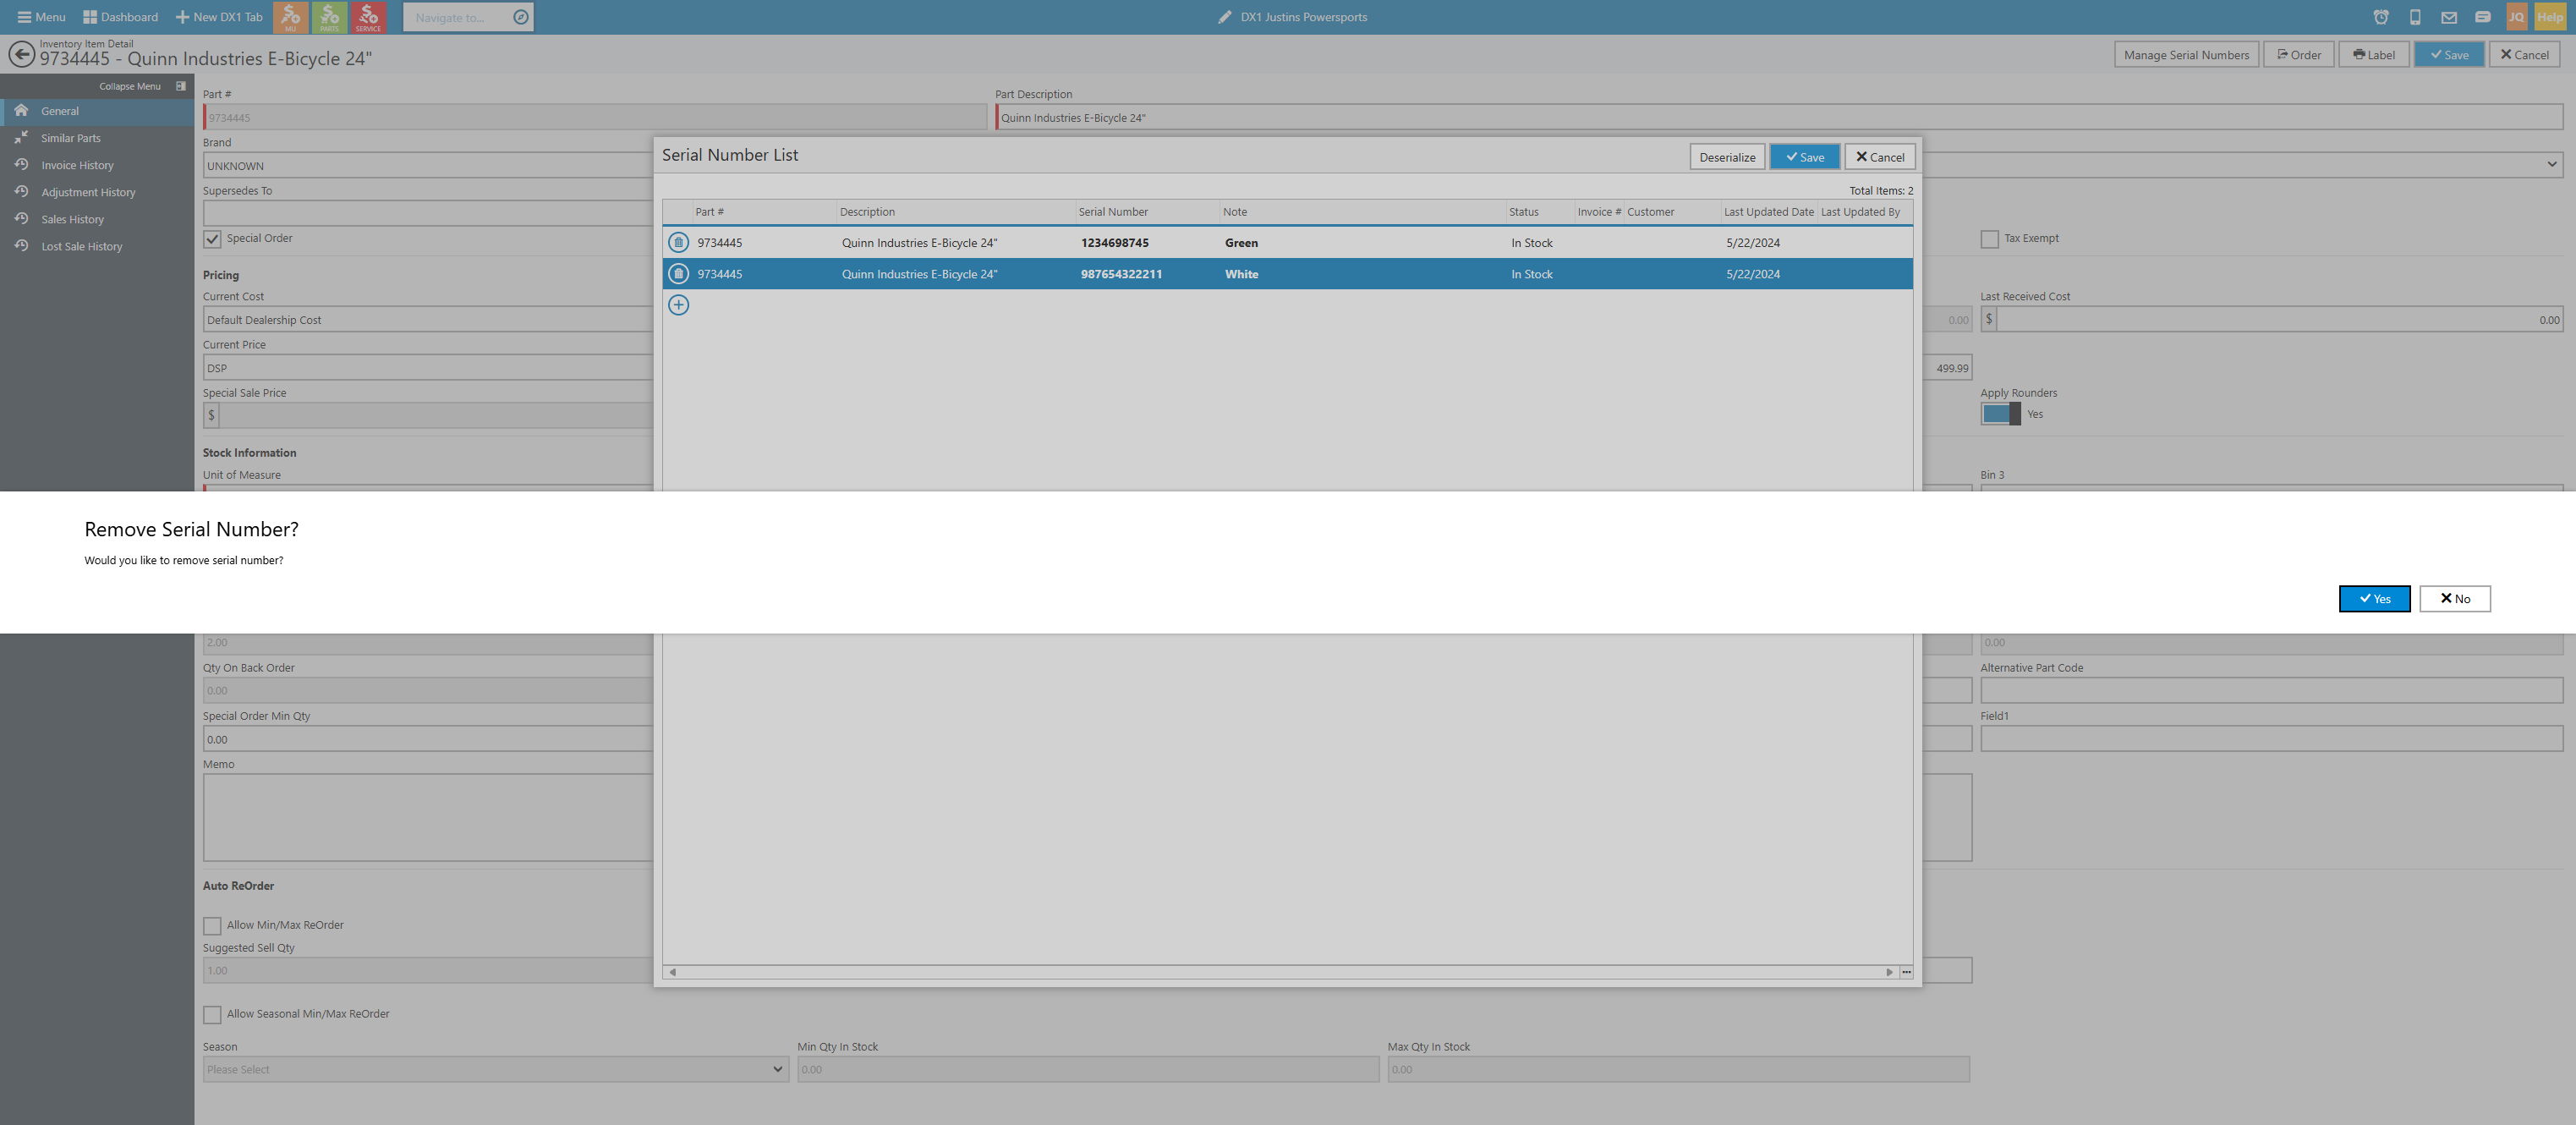Check Allow Min/Max ReOrder
This screenshot has height=1125, width=2576.
click(x=212, y=926)
